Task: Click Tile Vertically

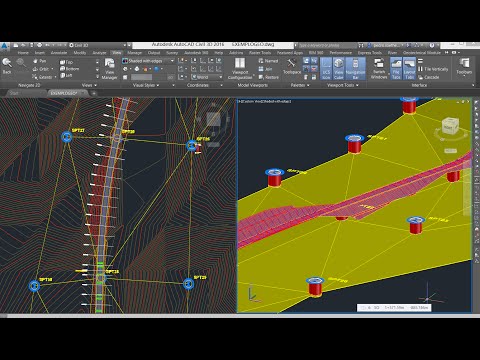Action: click(433, 69)
